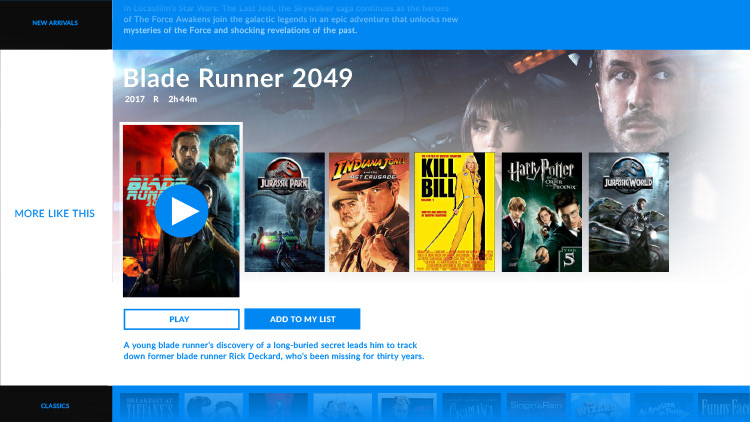Select the MORE LIKE THIS section label
The height and width of the screenshot is (422, 750).
pos(55,213)
